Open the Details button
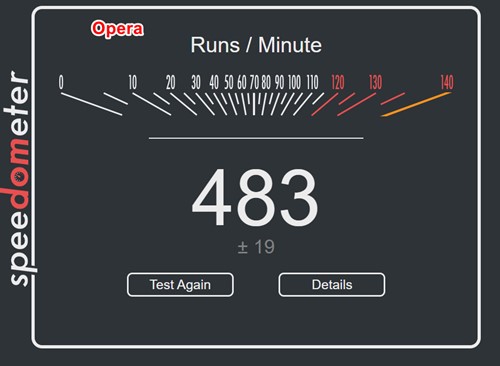The image size is (500, 366). (x=332, y=285)
